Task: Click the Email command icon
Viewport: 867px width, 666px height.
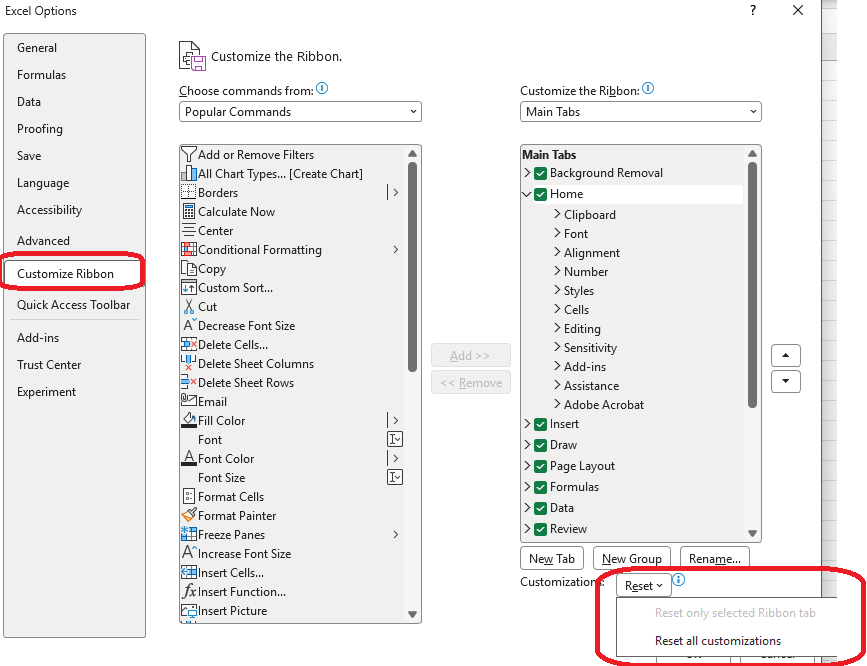Action: click(x=189, y=400)
